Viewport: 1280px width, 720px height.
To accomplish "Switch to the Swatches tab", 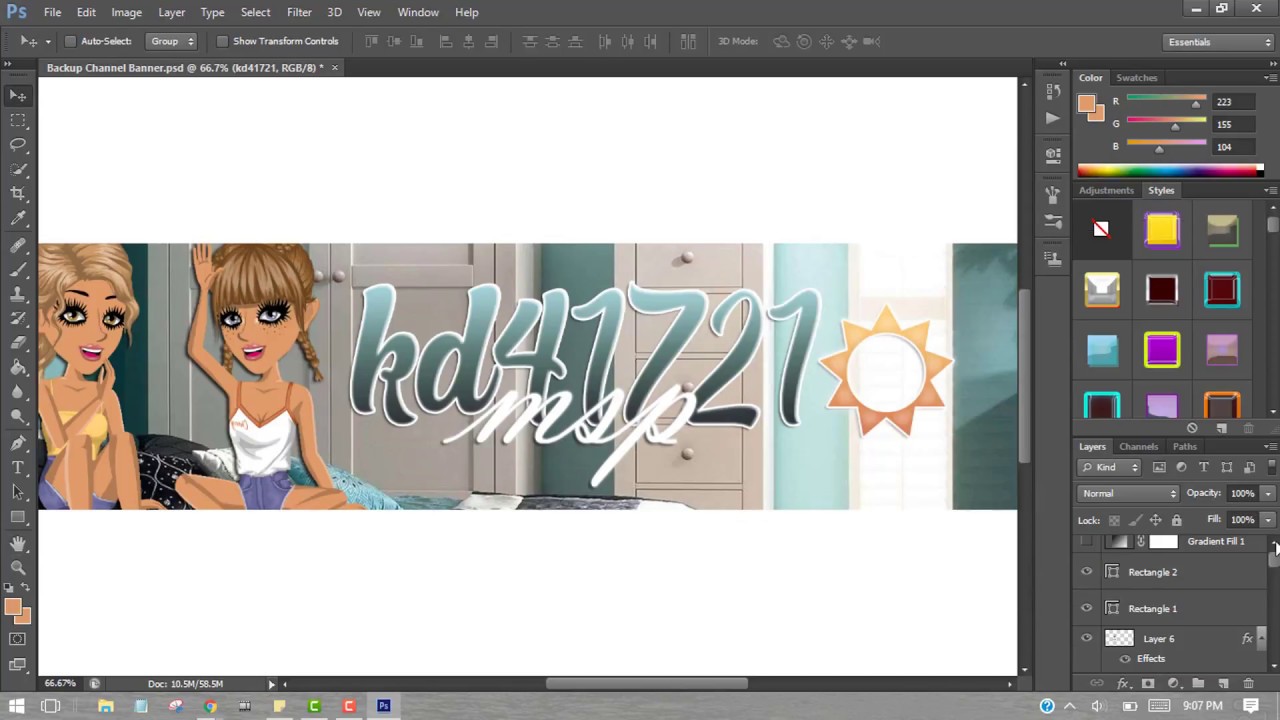I will tap(1136, 78).
